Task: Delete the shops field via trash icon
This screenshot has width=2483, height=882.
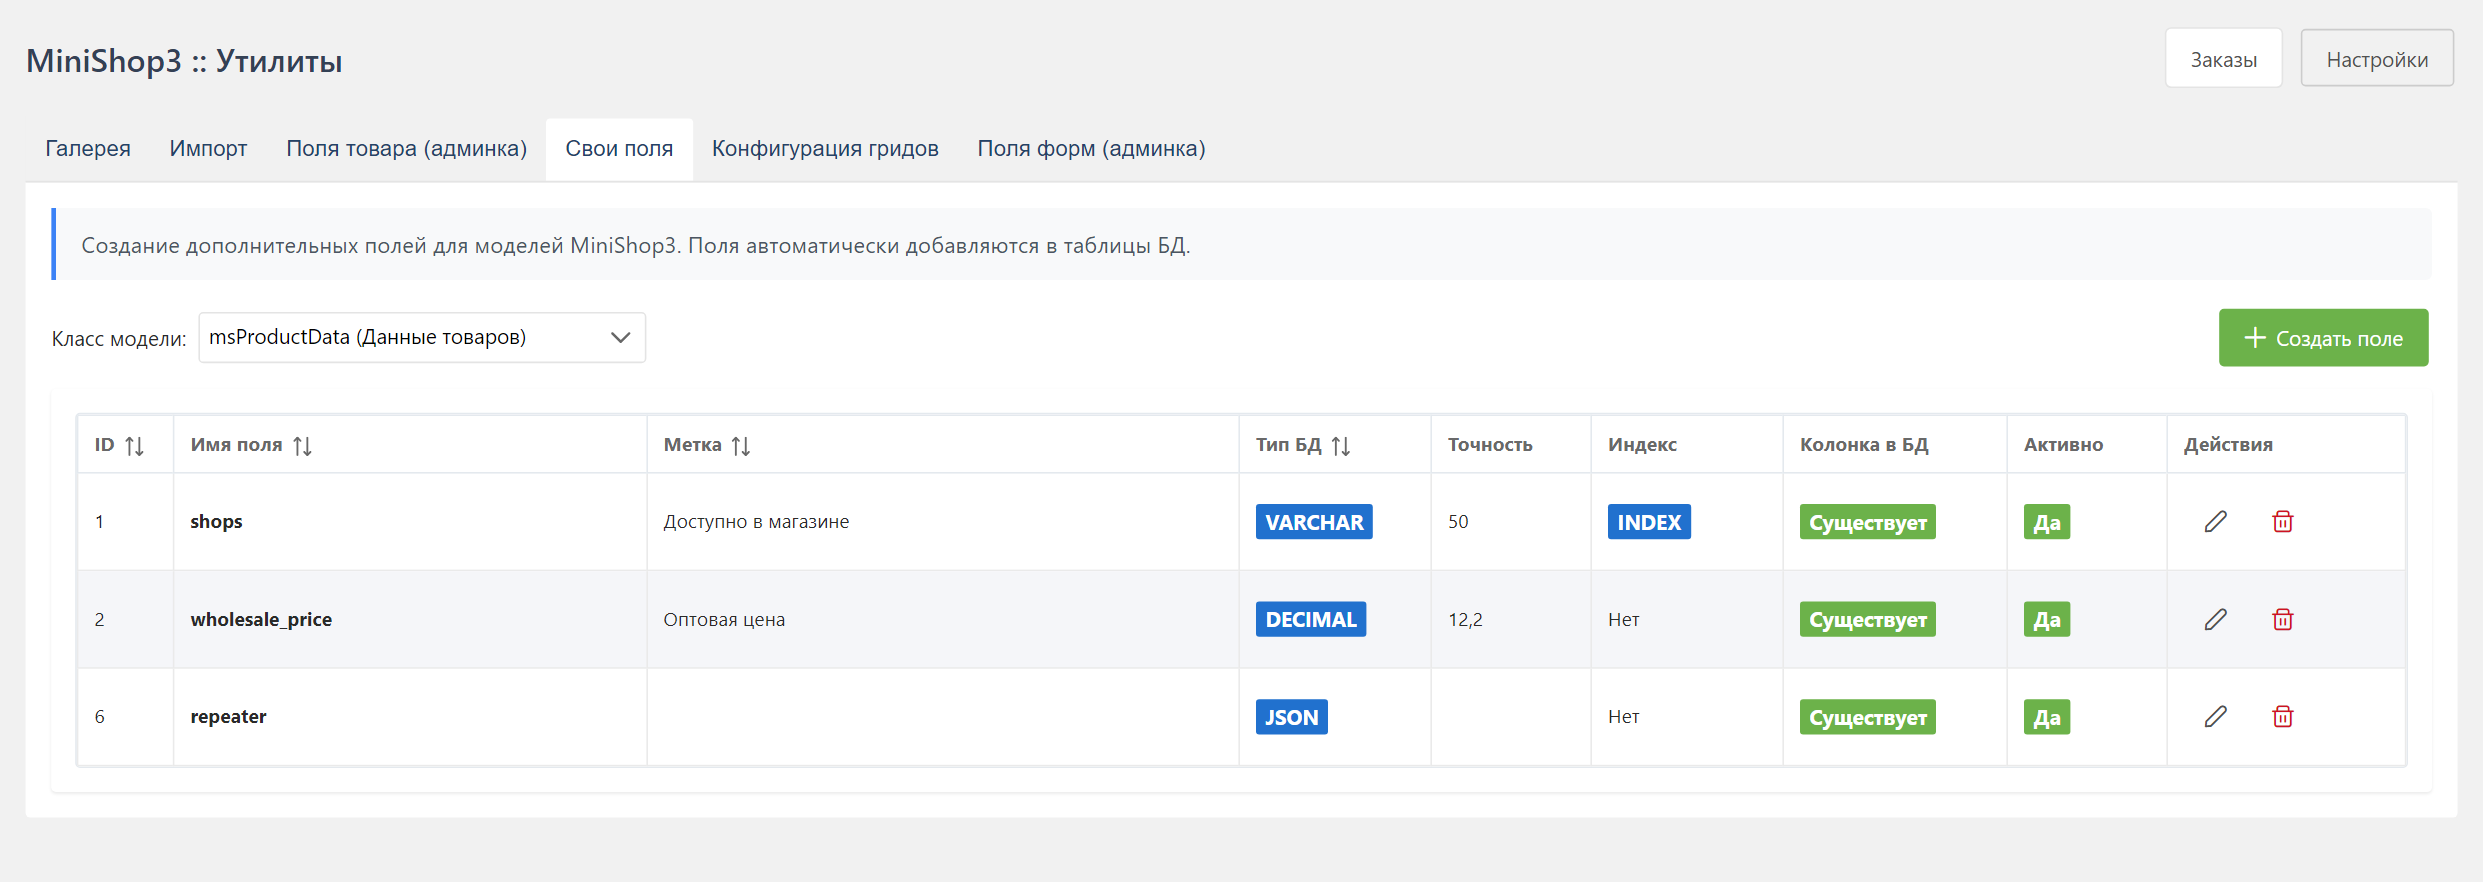Action: point(2282,521)
